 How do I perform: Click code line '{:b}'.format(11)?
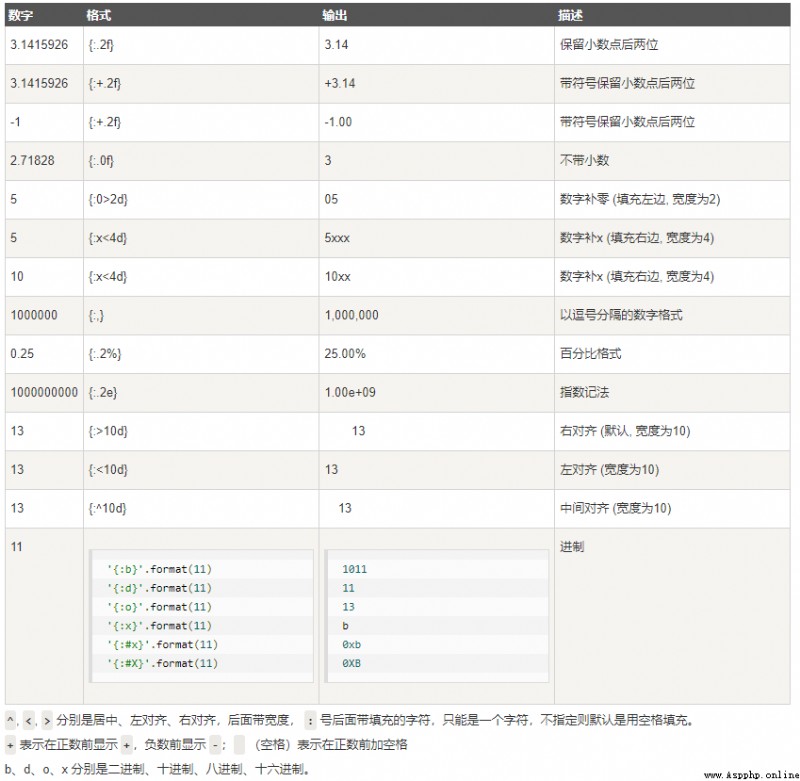159,569
